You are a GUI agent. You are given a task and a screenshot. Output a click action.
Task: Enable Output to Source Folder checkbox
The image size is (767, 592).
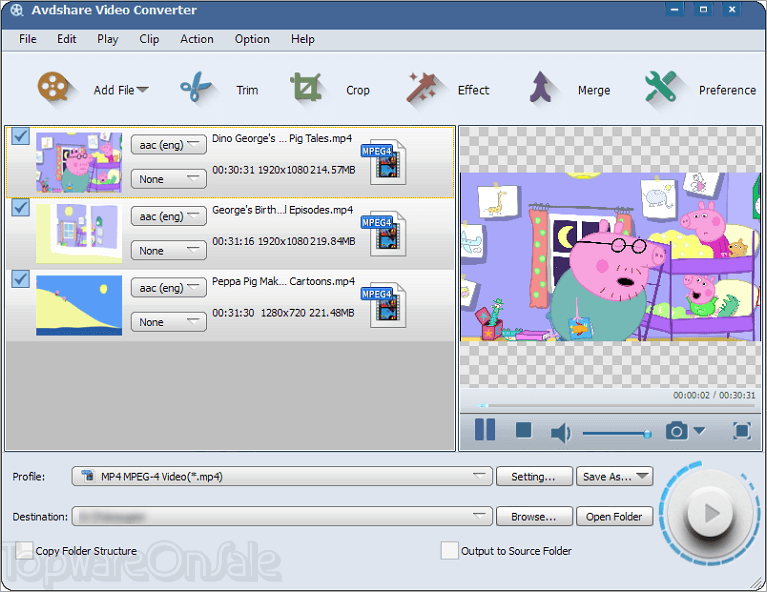click(x=449, y=550)
